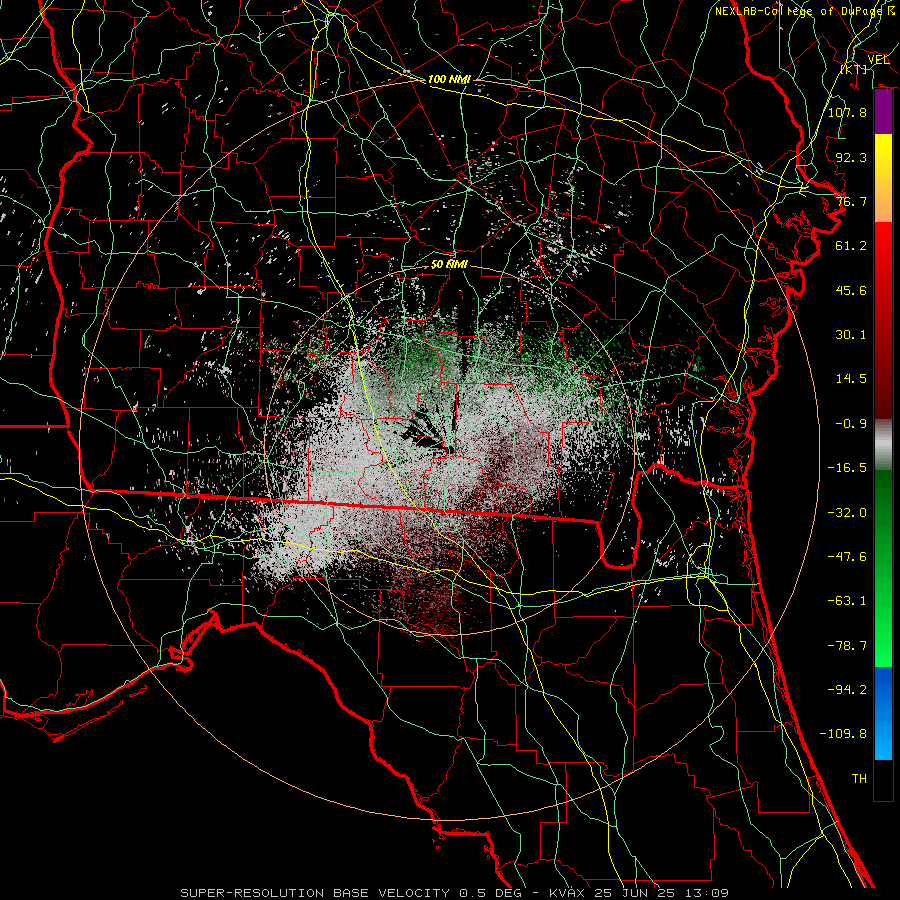The height and width of the screenshot is (900, 900).
Task: Click the Super-Resolution Base Velocity caption at the bottom
Action: (454, 893)
